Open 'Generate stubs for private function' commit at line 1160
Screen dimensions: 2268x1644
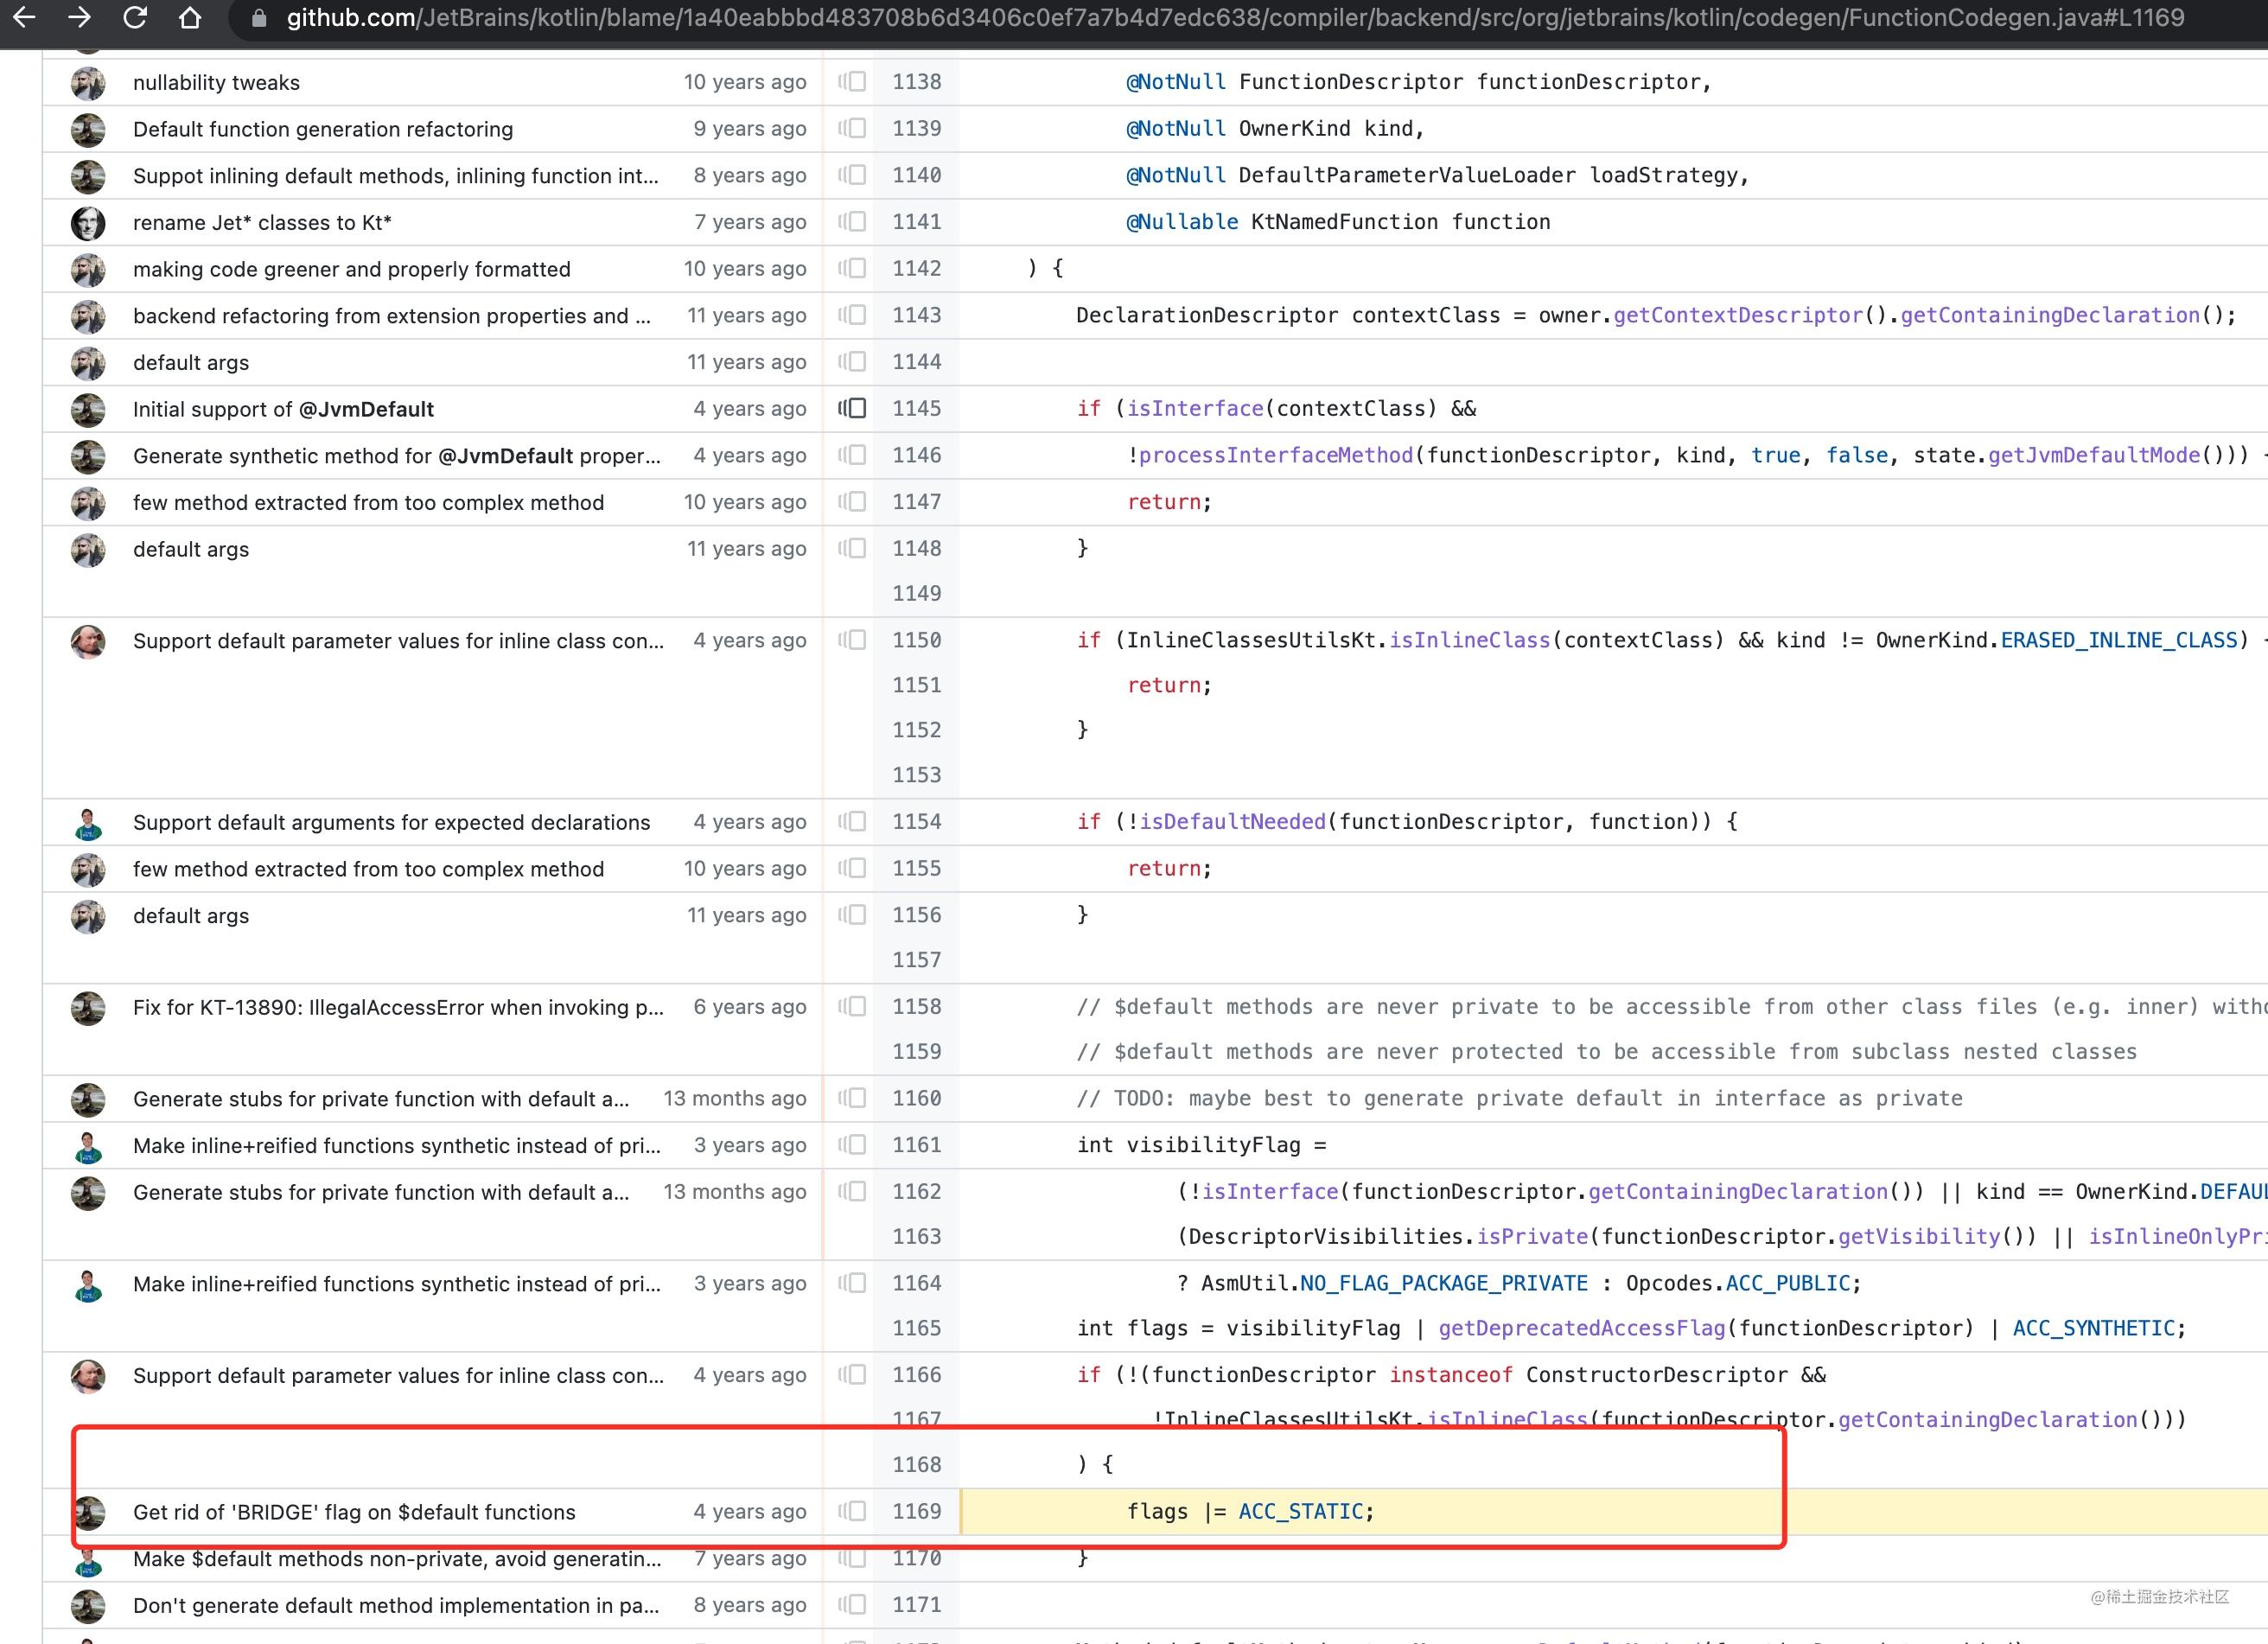pyautogui.click(x=381, y=1099)
